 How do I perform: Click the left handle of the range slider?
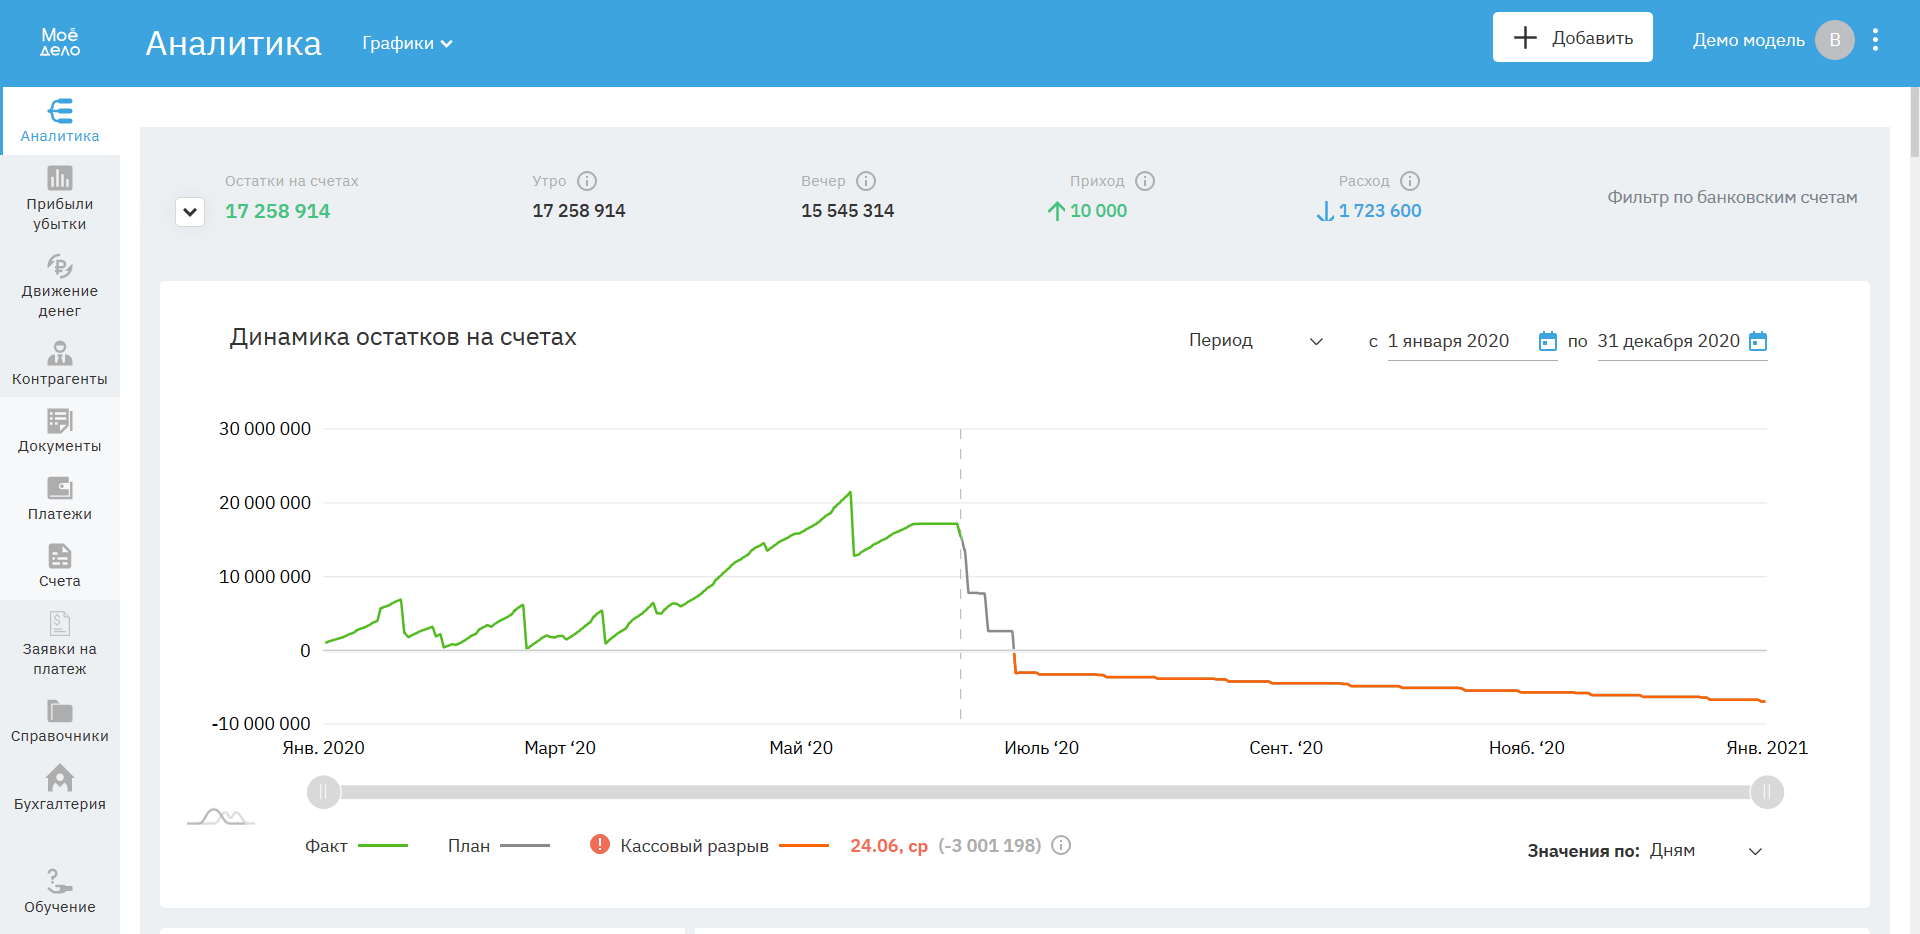[323, 793]
